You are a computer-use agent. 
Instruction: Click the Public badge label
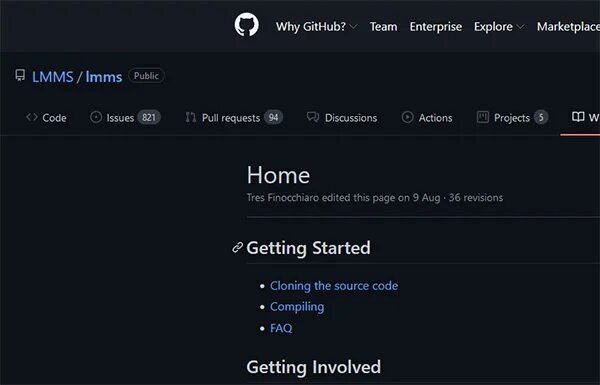coord(146,76)
